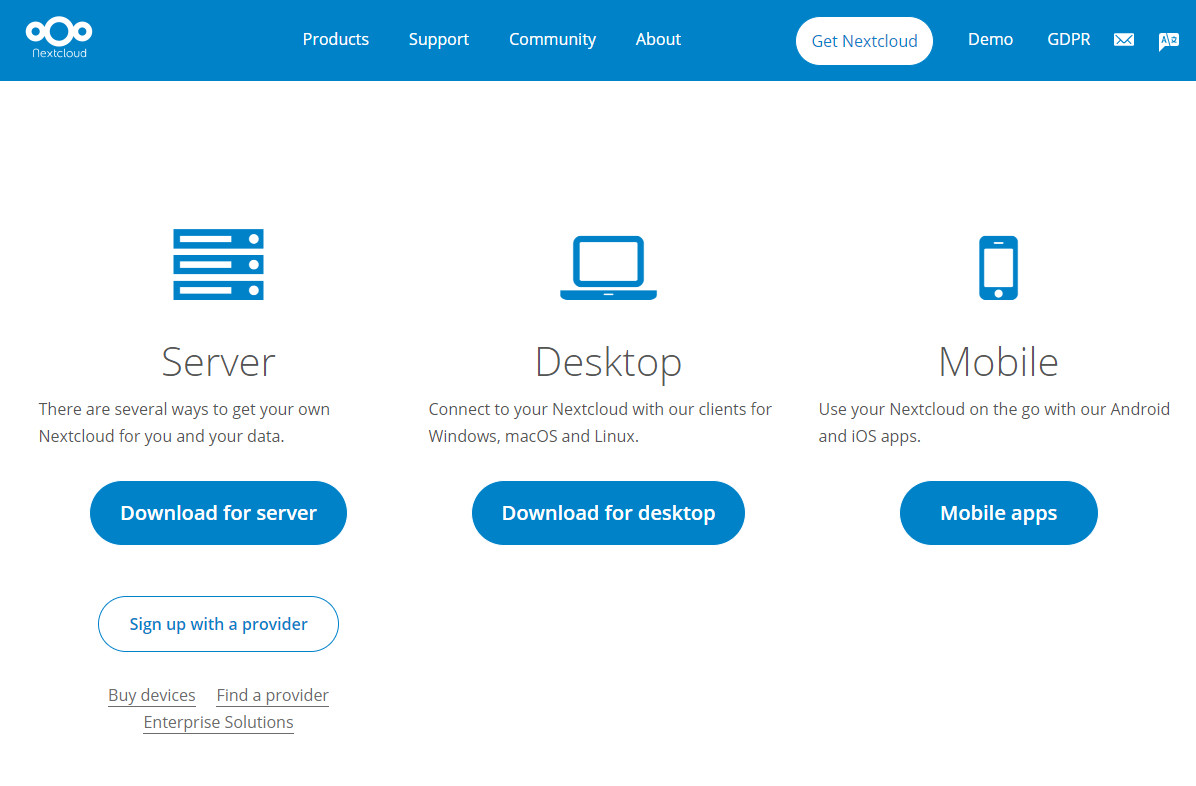This screenshot has height=786, width=1196.
Task: Click text 'Connect to your Nextcloud with our clients'
Action: [587, 410]
